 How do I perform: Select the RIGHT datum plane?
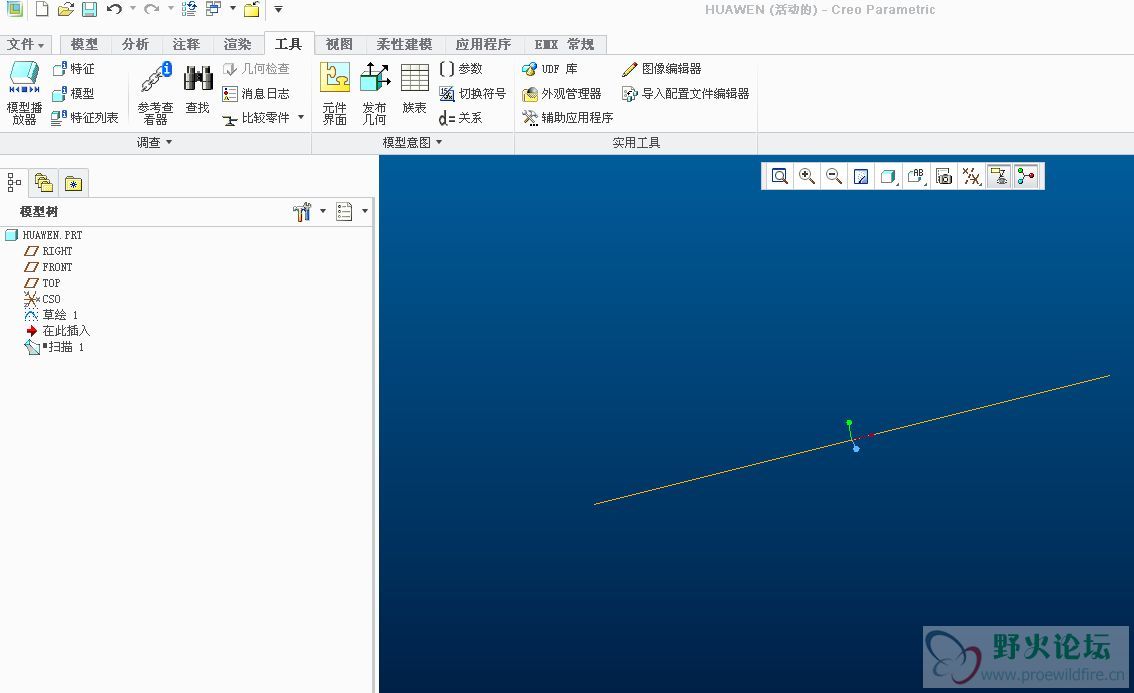pos(48,251)
